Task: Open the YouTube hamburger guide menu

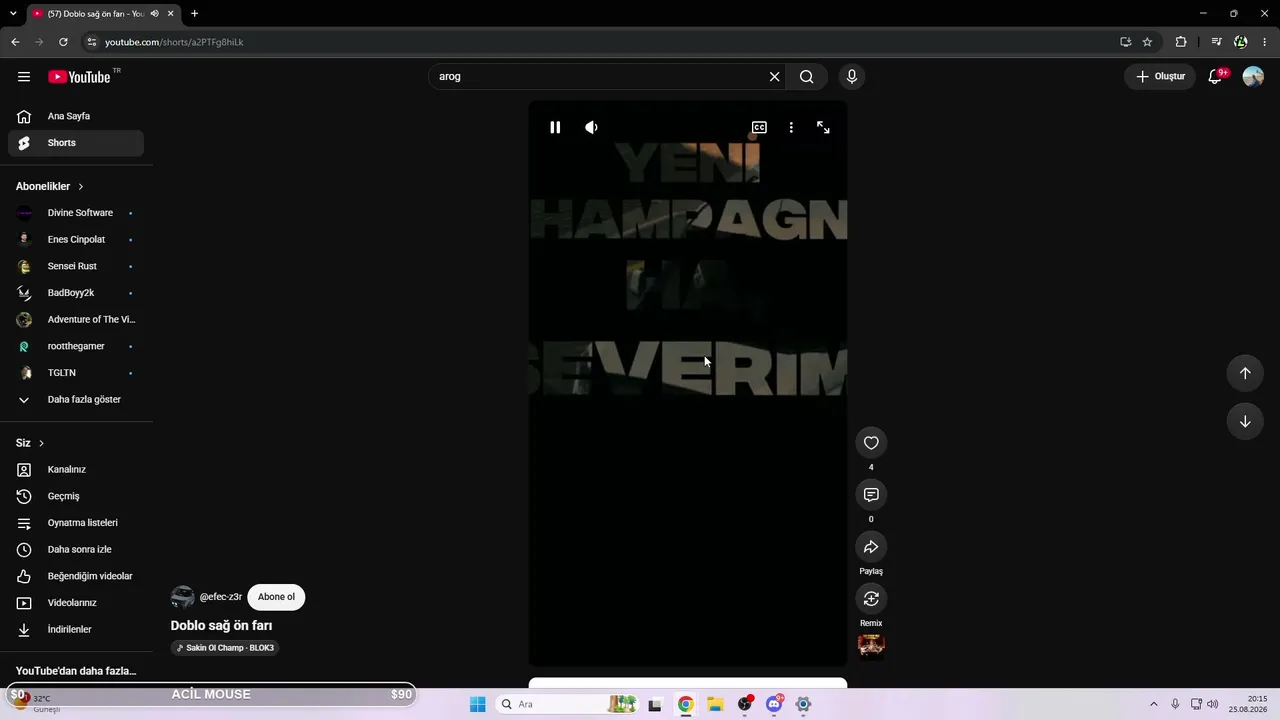Action: (24, 77)
